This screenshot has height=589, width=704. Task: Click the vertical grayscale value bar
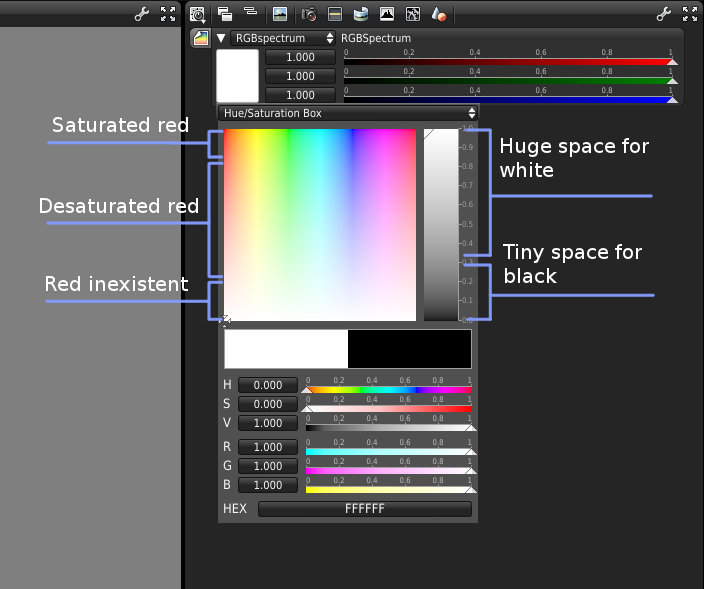click(x=440, y=225)
